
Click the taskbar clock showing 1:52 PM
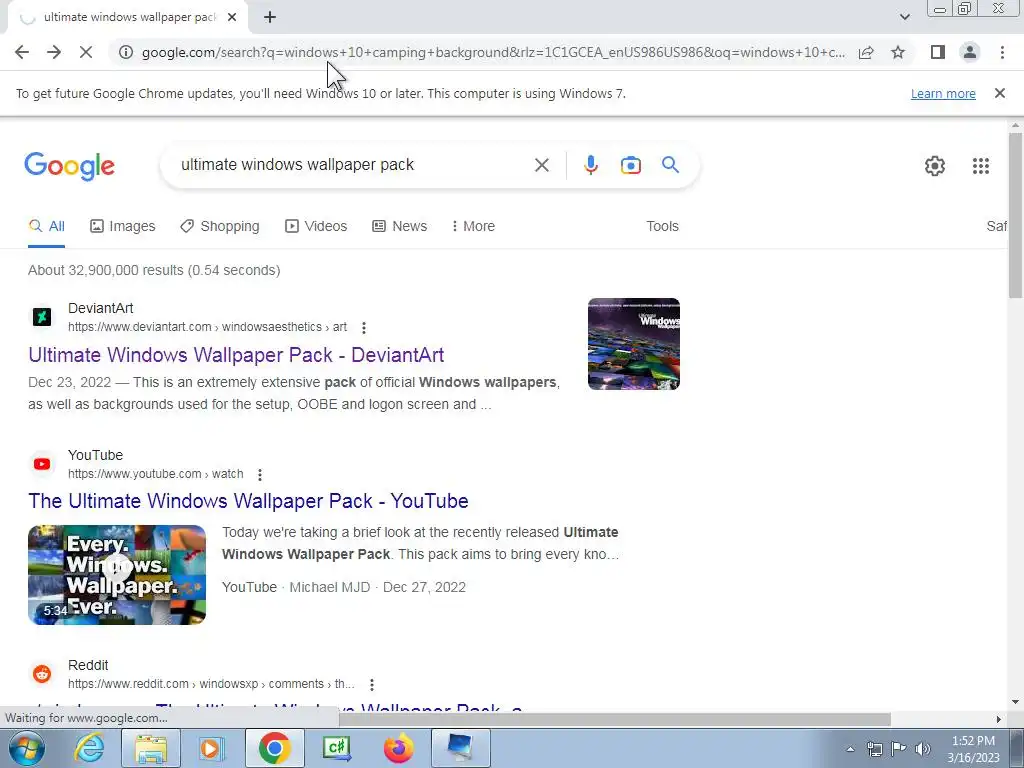point(973,749)
